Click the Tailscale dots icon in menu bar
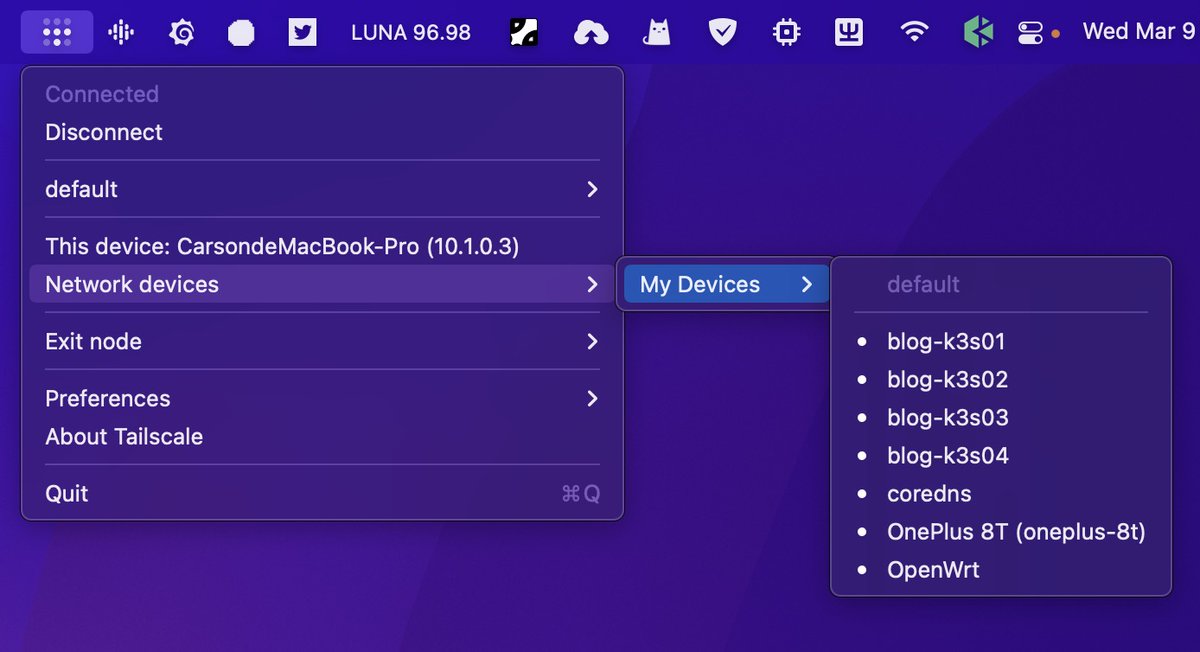The image size is (1200, 652). [x=57, y=32]
